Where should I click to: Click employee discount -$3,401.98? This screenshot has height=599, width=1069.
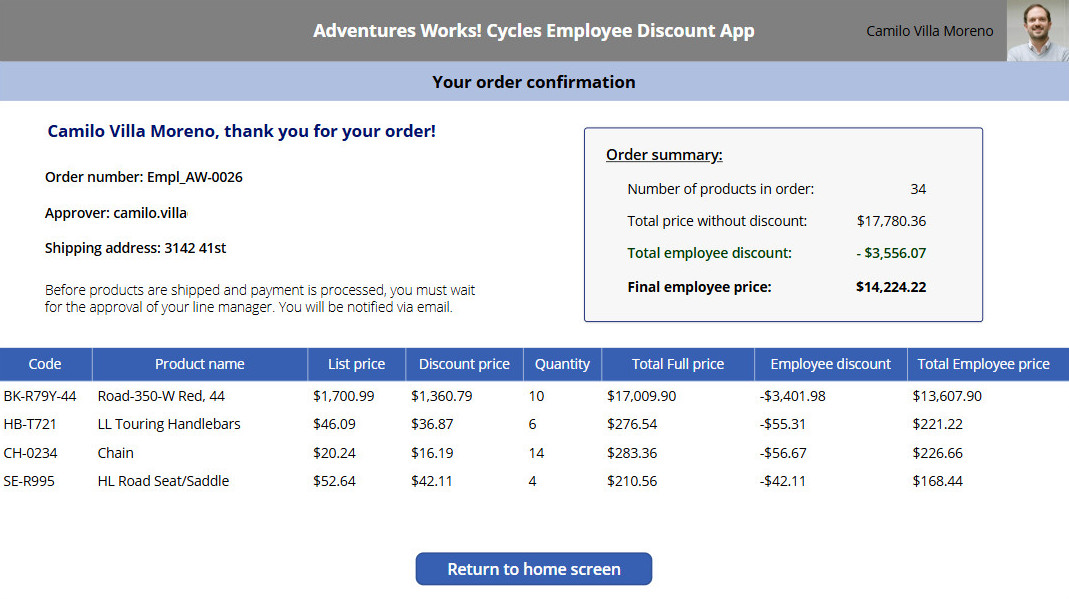[792, 396]
